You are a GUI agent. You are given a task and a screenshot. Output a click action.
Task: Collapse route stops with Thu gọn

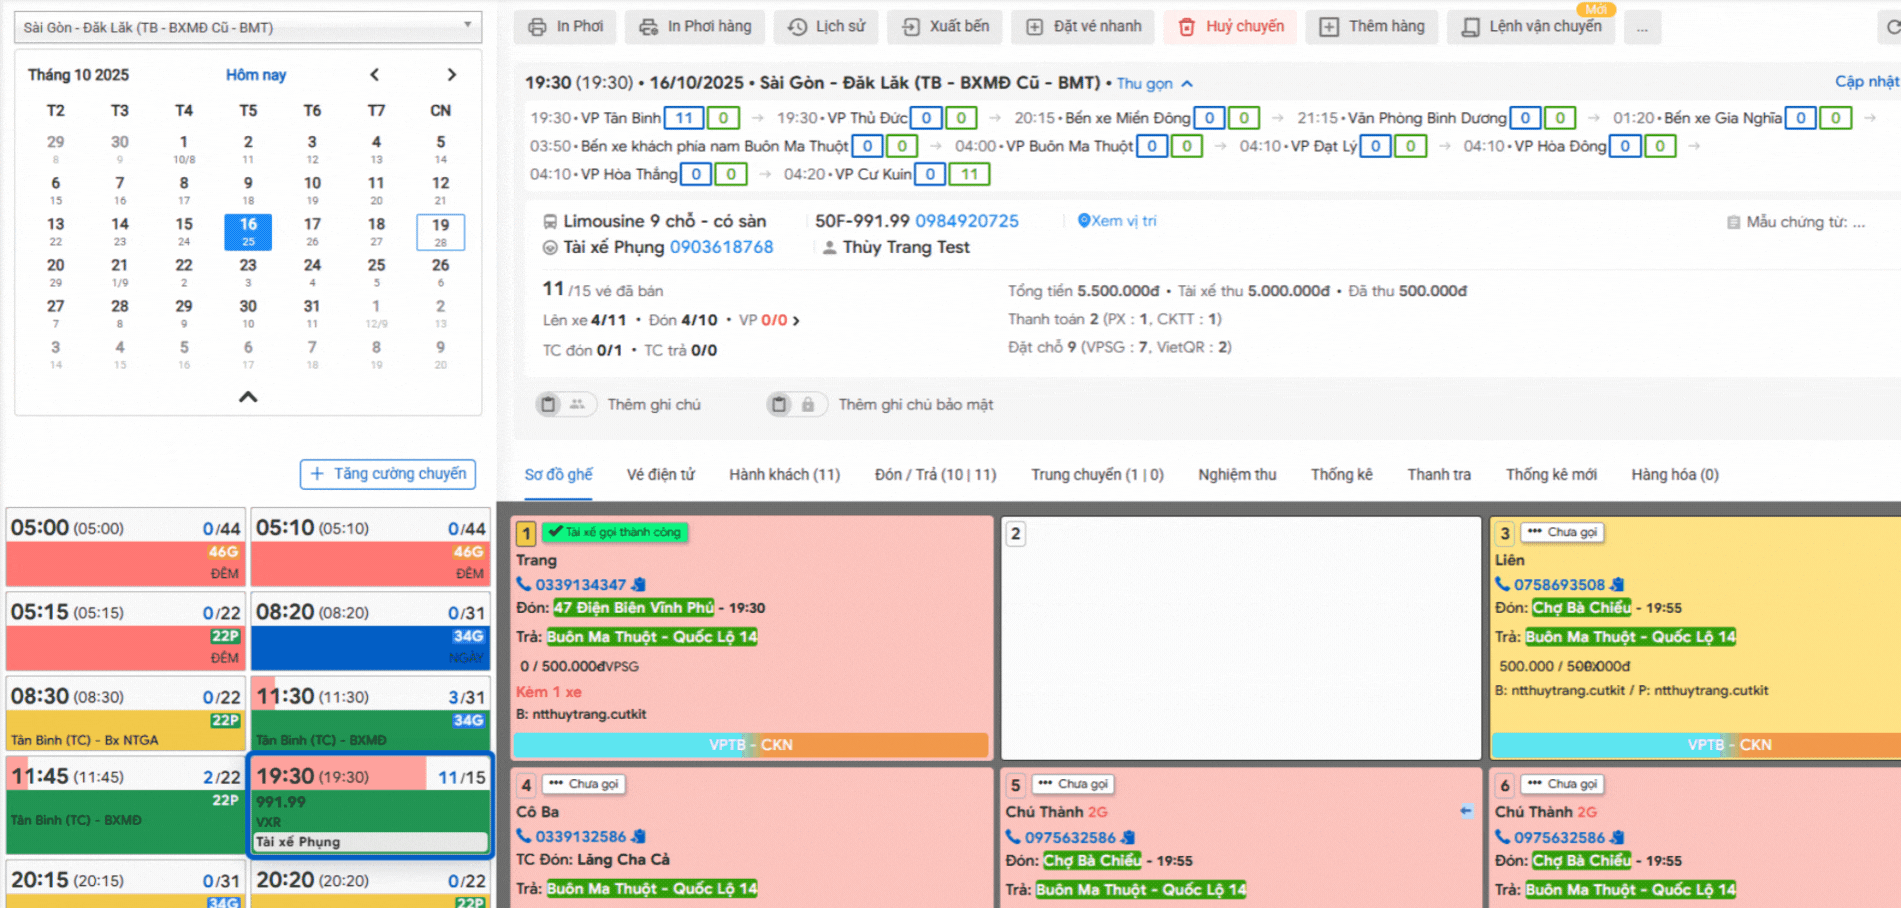tap(1154, 84)
